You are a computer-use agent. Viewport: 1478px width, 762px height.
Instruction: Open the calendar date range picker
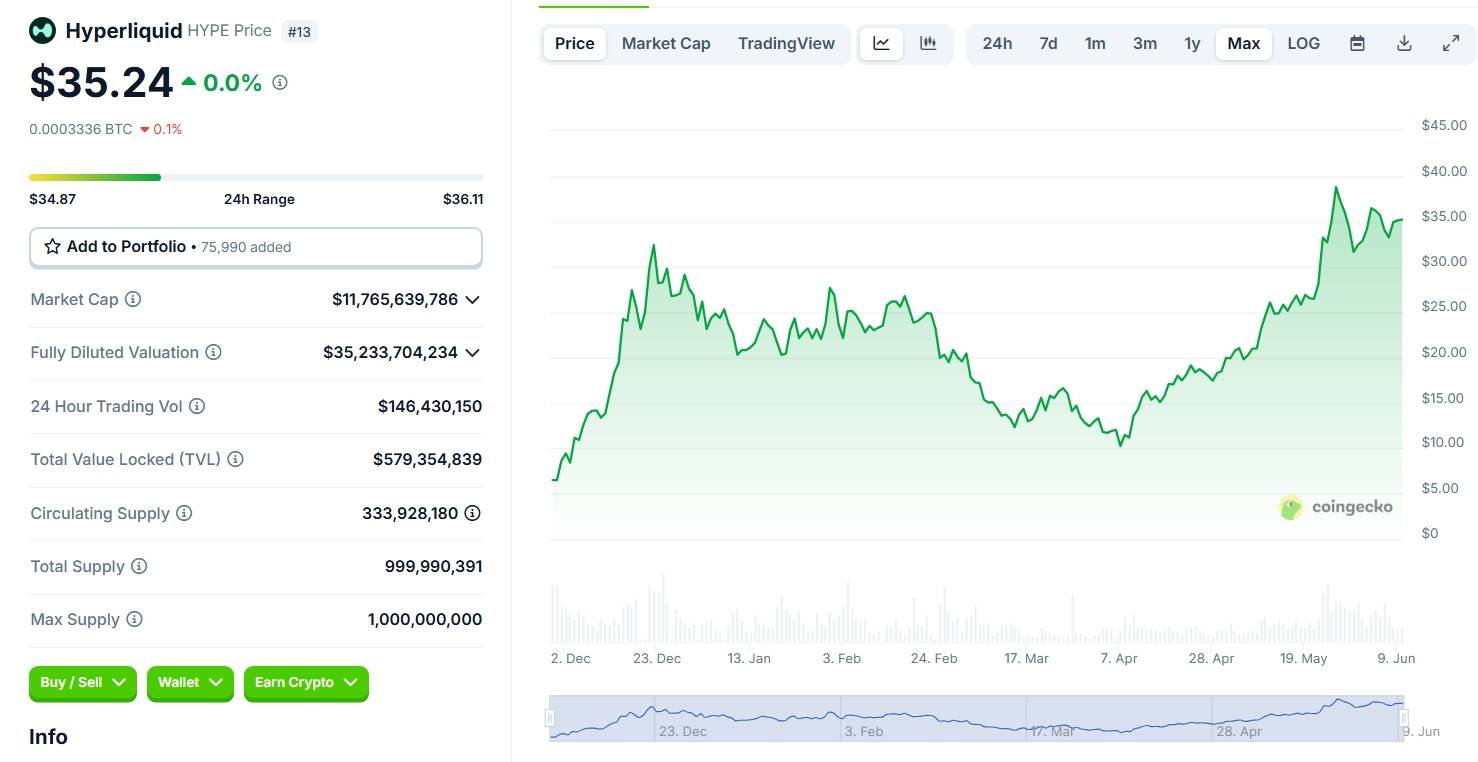click(x=1357, y=43)
